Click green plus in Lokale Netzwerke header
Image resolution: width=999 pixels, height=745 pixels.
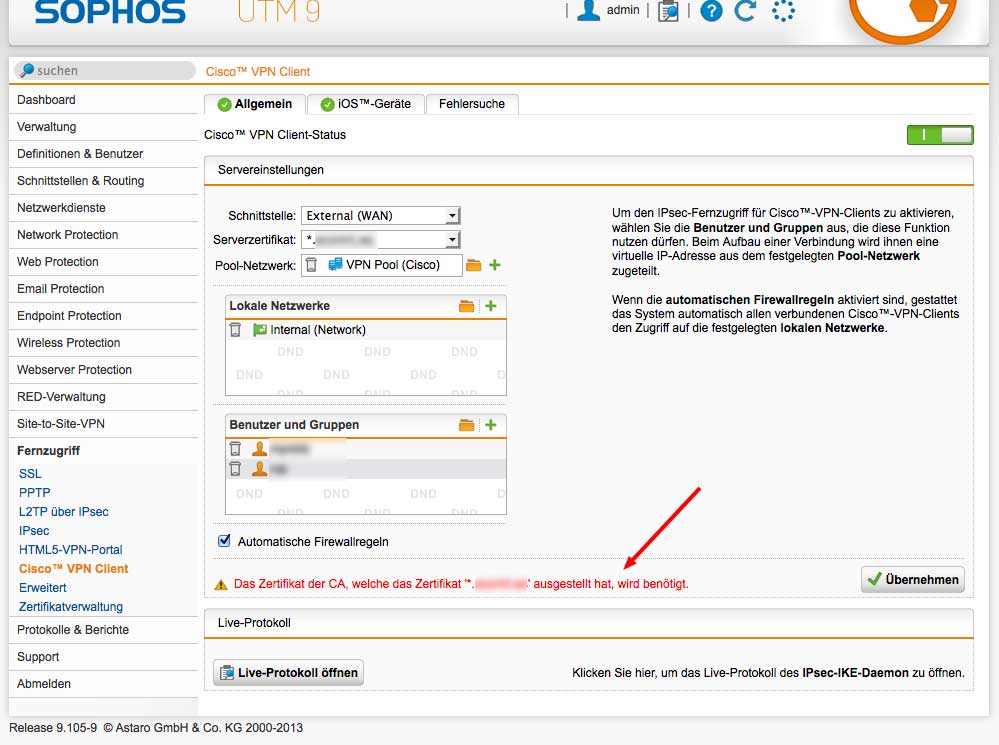point(491,306)
